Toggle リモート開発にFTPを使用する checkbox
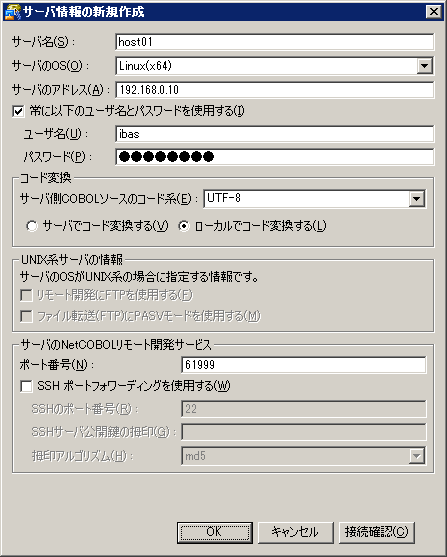Image resolution: width=447 pixels, height=557 pixels. (26, 295)
